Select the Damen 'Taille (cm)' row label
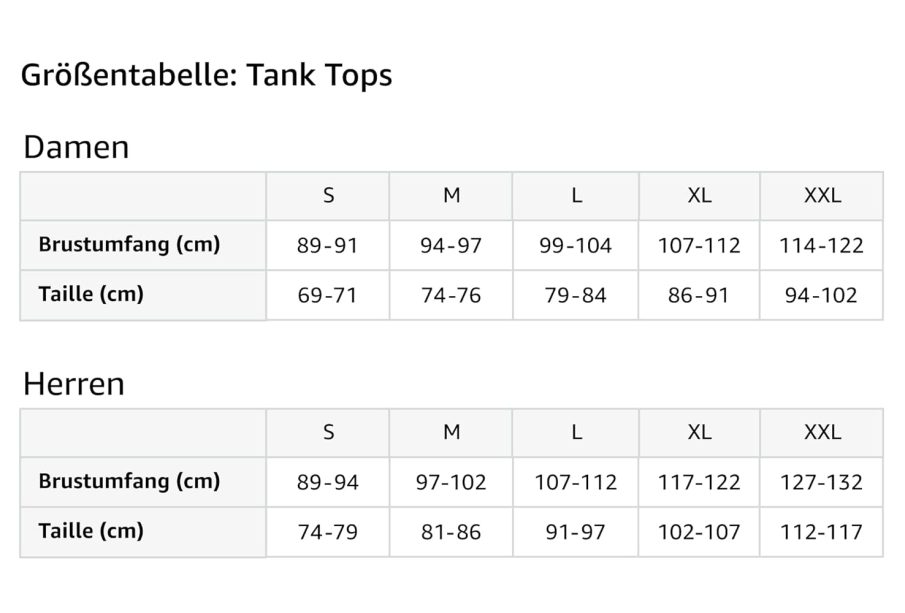 (x=91, y=295)
